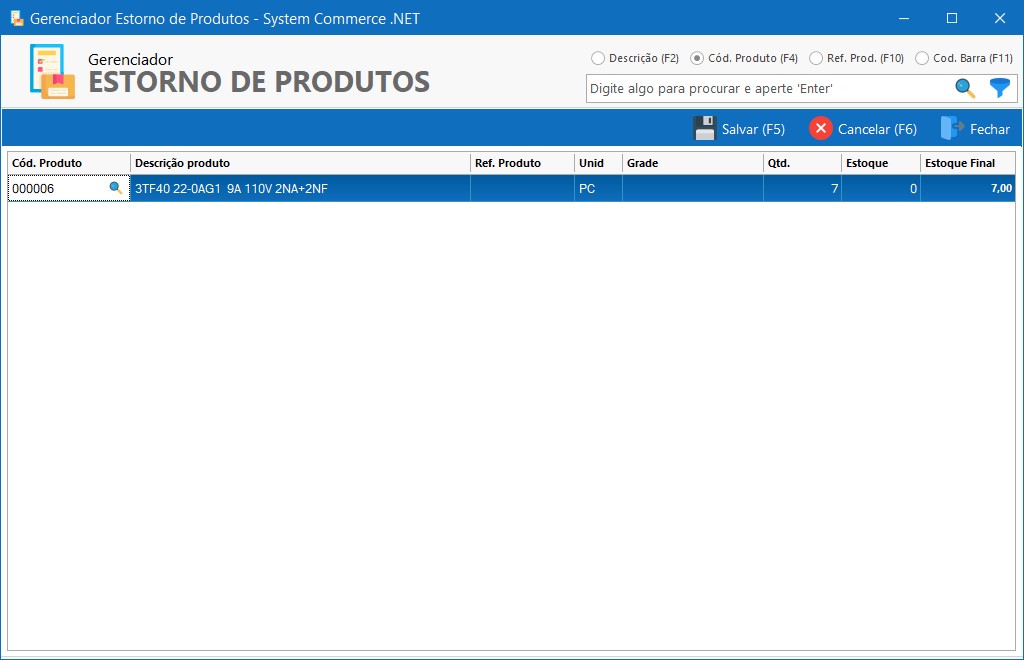Click the red X icon beside Cancelar

(821, 128)
